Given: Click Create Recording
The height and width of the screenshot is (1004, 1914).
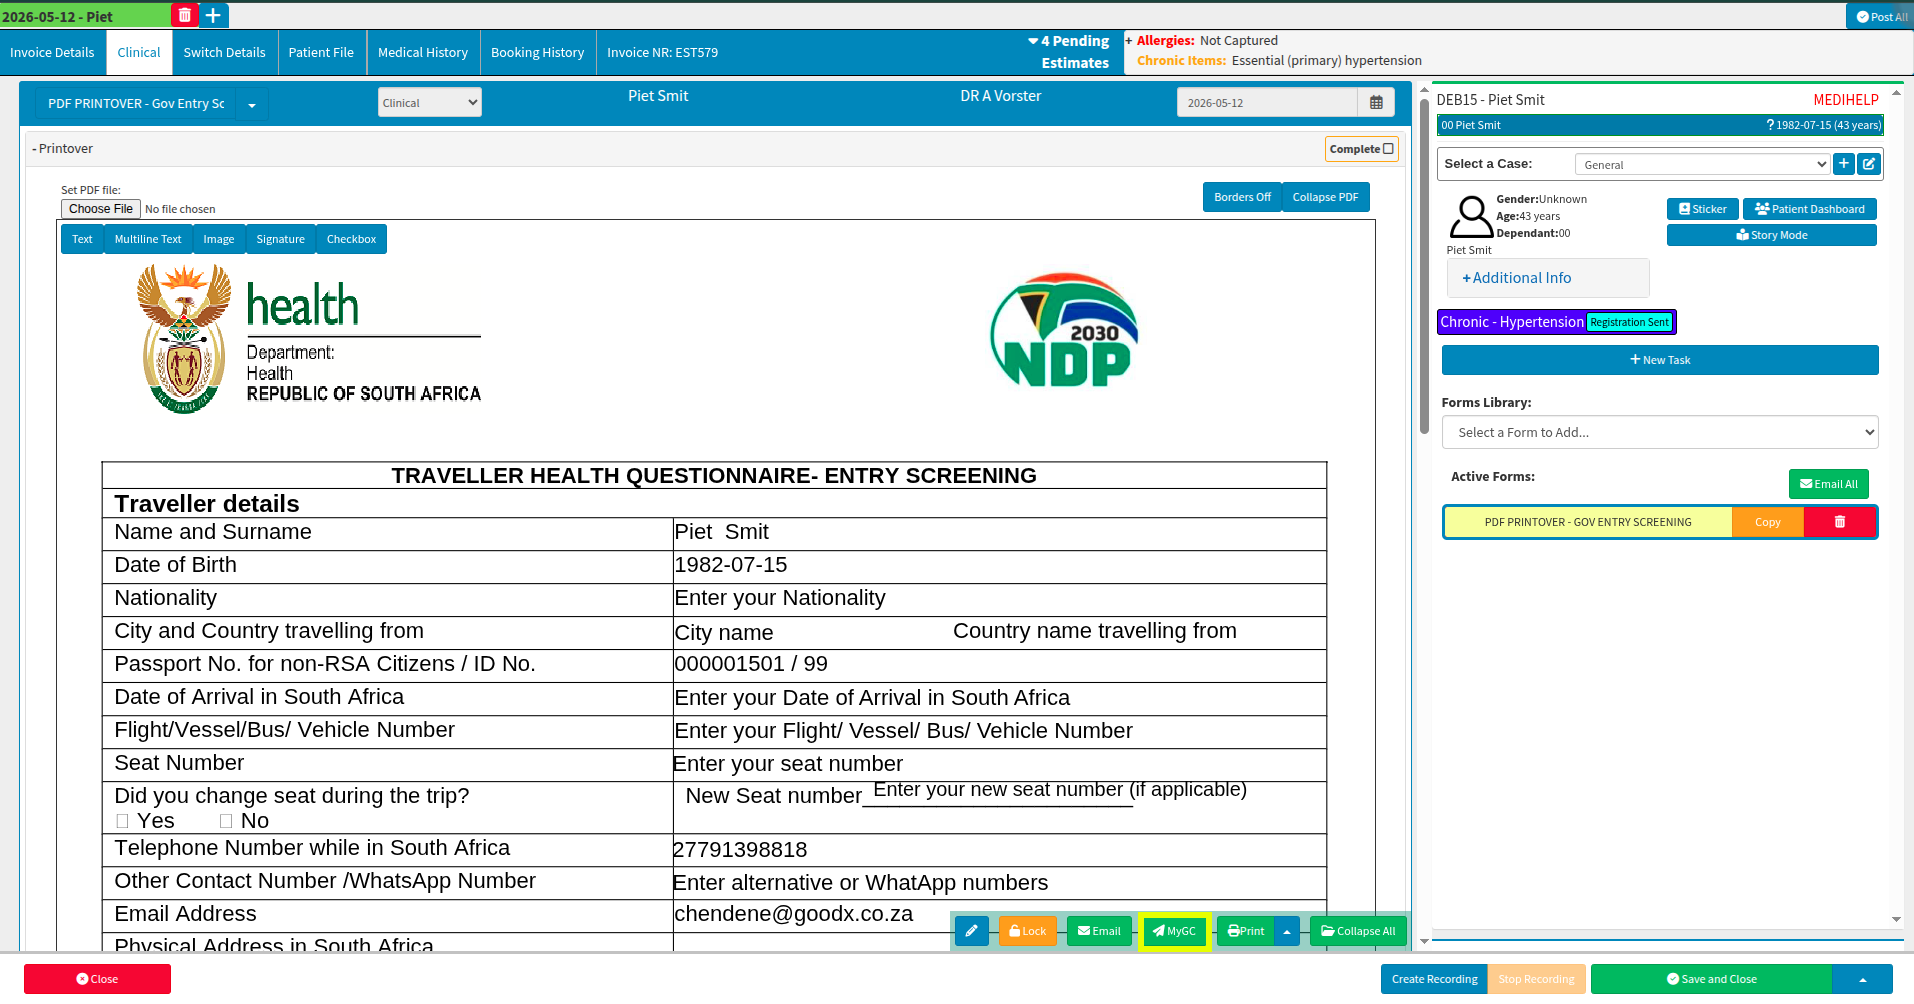Looking at the screenshot, I should [x=1434, y=979].
